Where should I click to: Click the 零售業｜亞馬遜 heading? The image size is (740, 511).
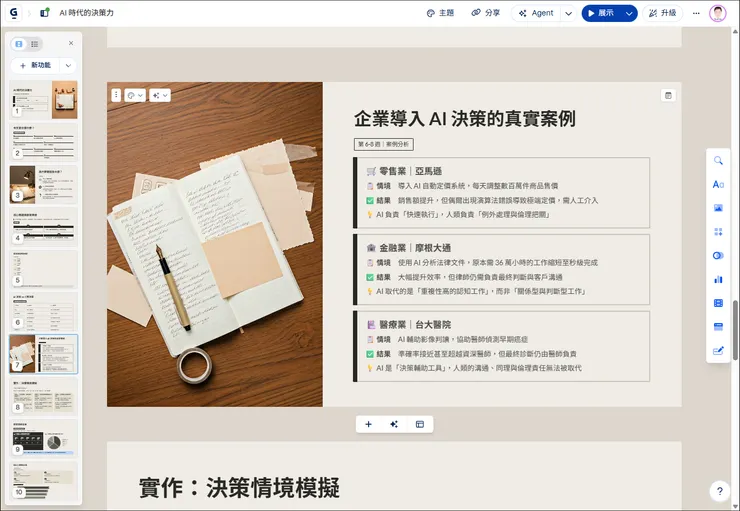click(411, 171)
